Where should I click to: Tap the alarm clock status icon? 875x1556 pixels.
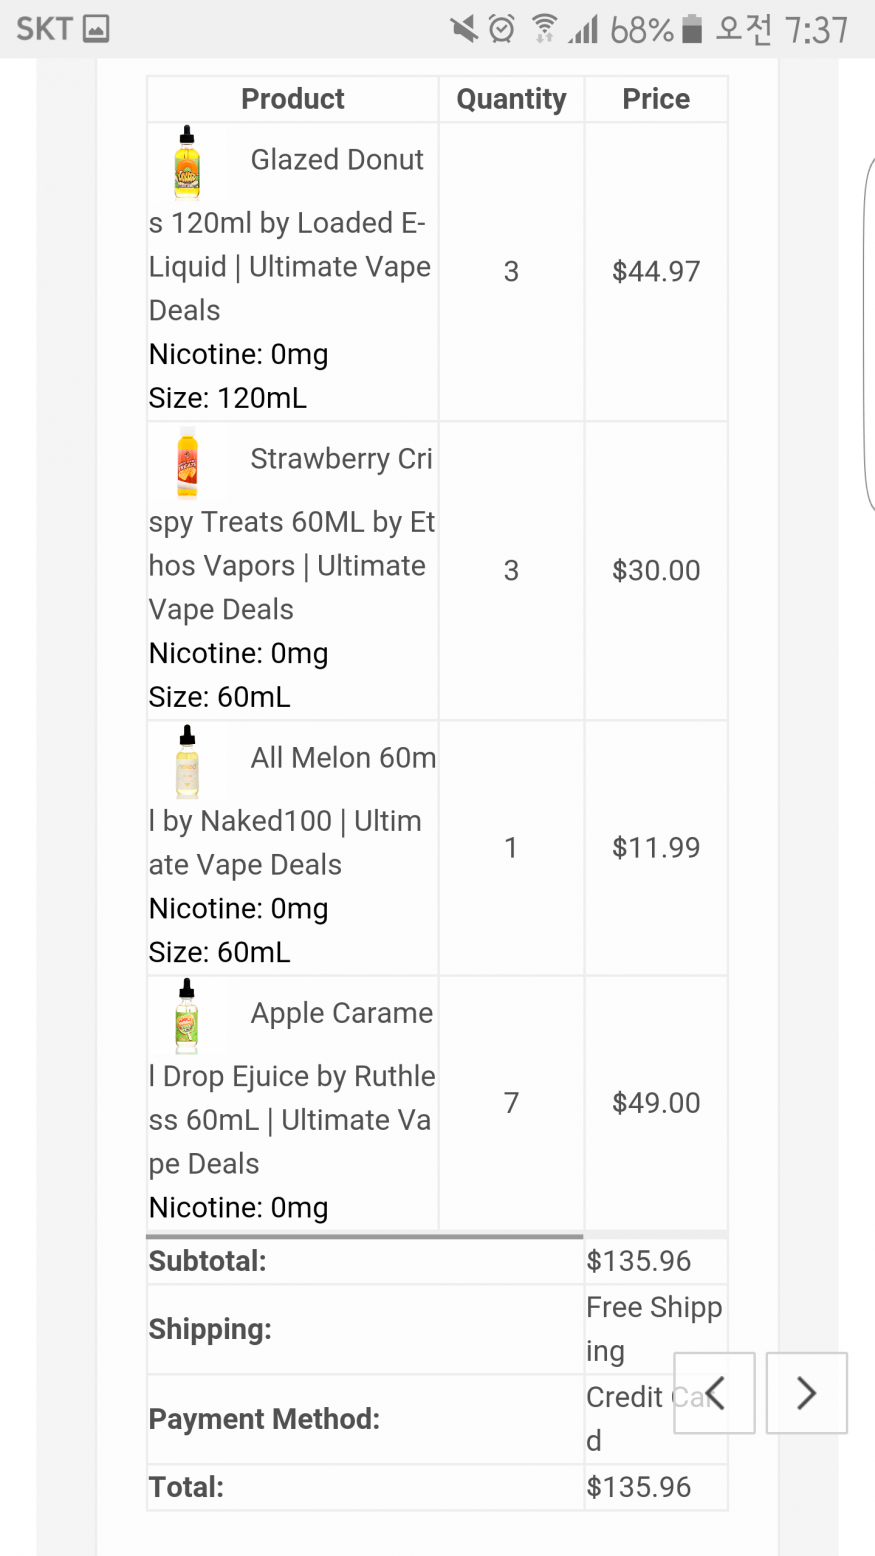pyautogui.click(x=502, y=30)
